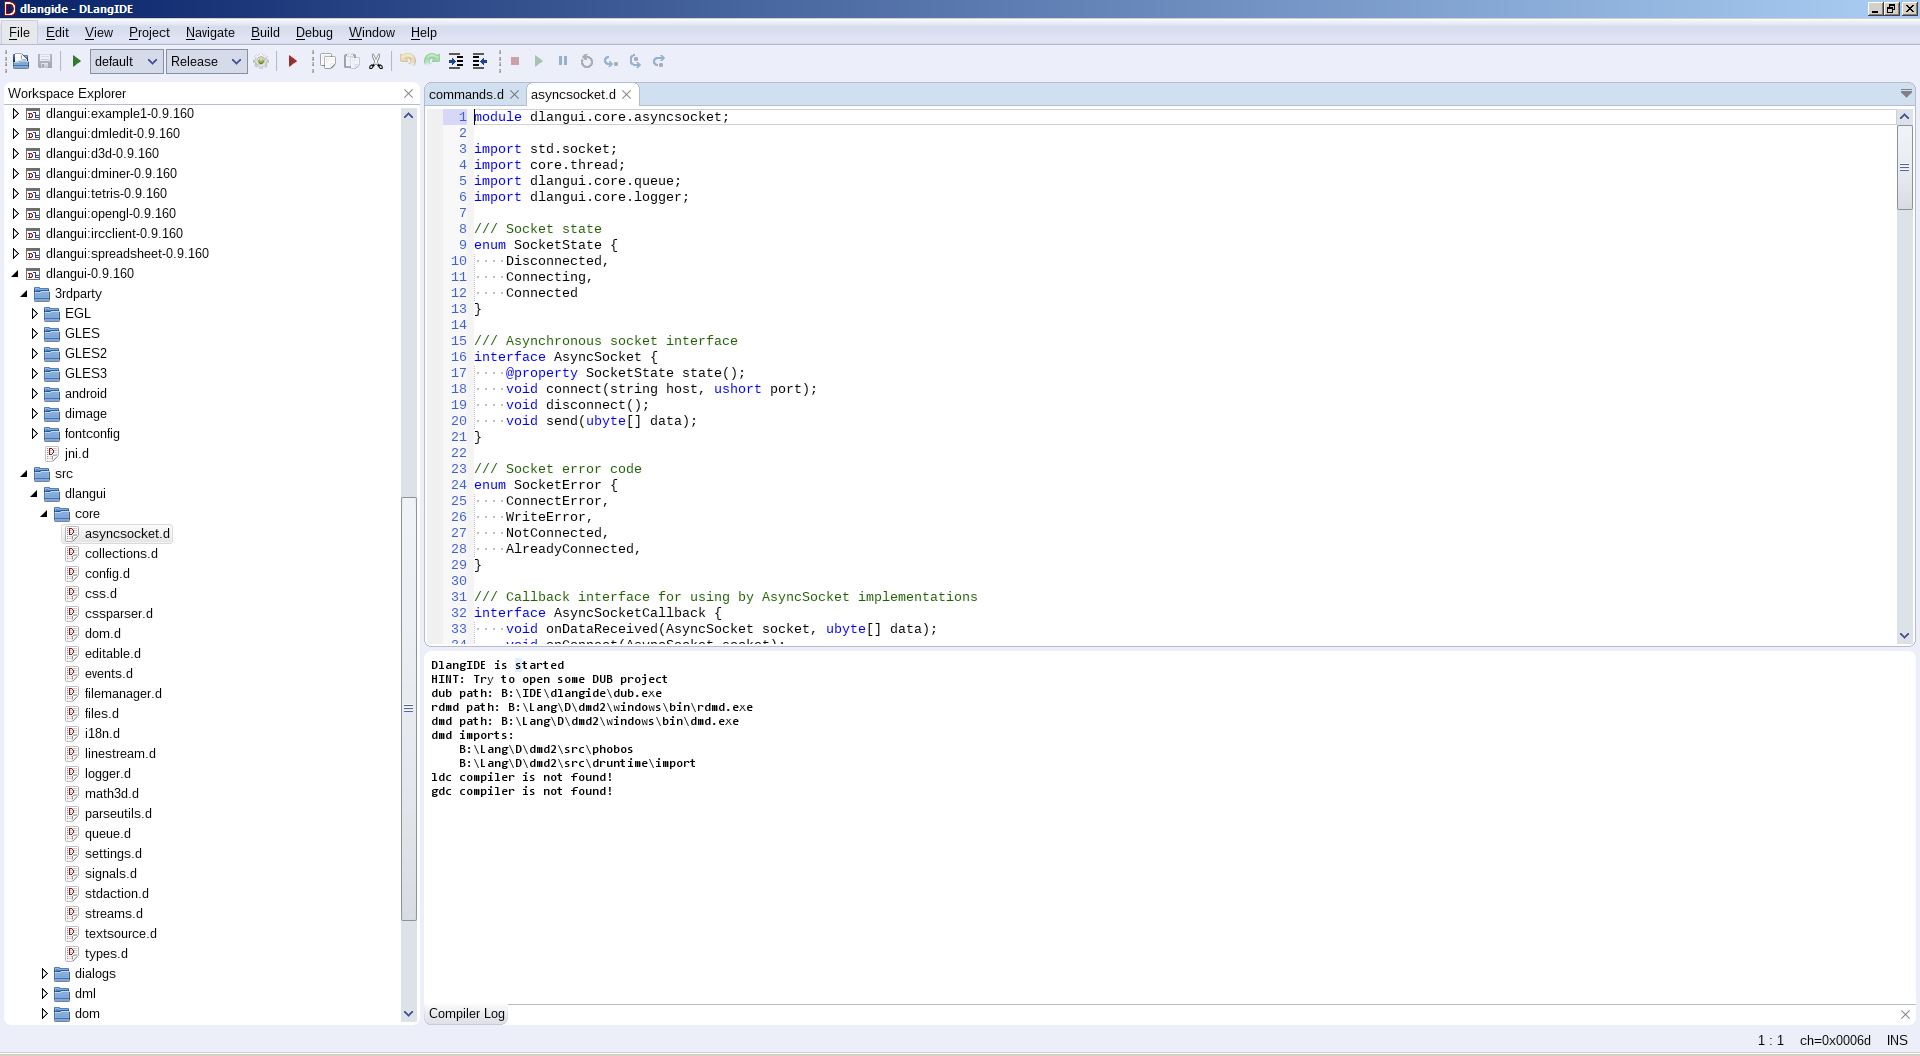Collapse the dlangui-0.9.160 project node
Viewport: 1920px width, 1056px height.
pyautogui.click(x=15, y=273)
